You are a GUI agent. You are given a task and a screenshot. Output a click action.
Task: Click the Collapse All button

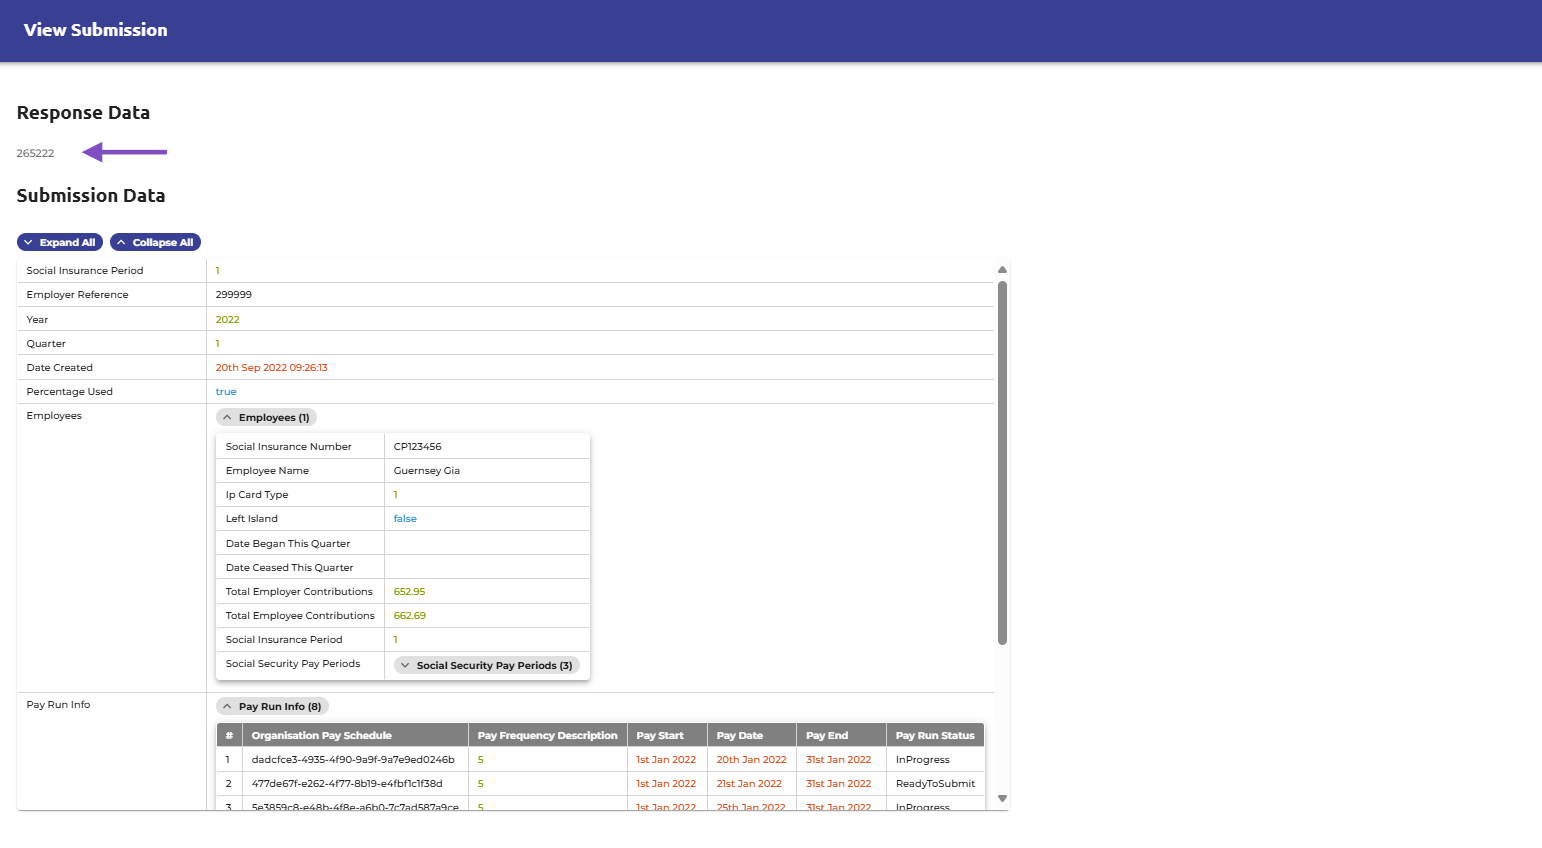tap(155, 242)
